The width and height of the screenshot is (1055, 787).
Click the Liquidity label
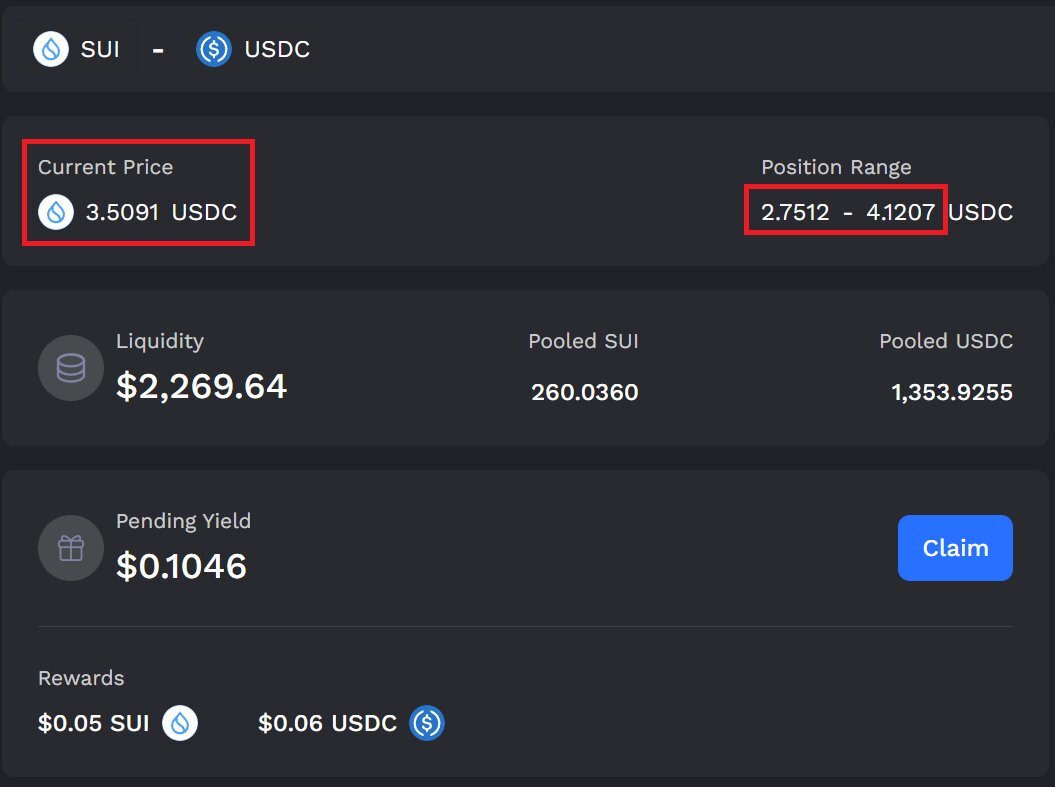click(x=160, y=342)
